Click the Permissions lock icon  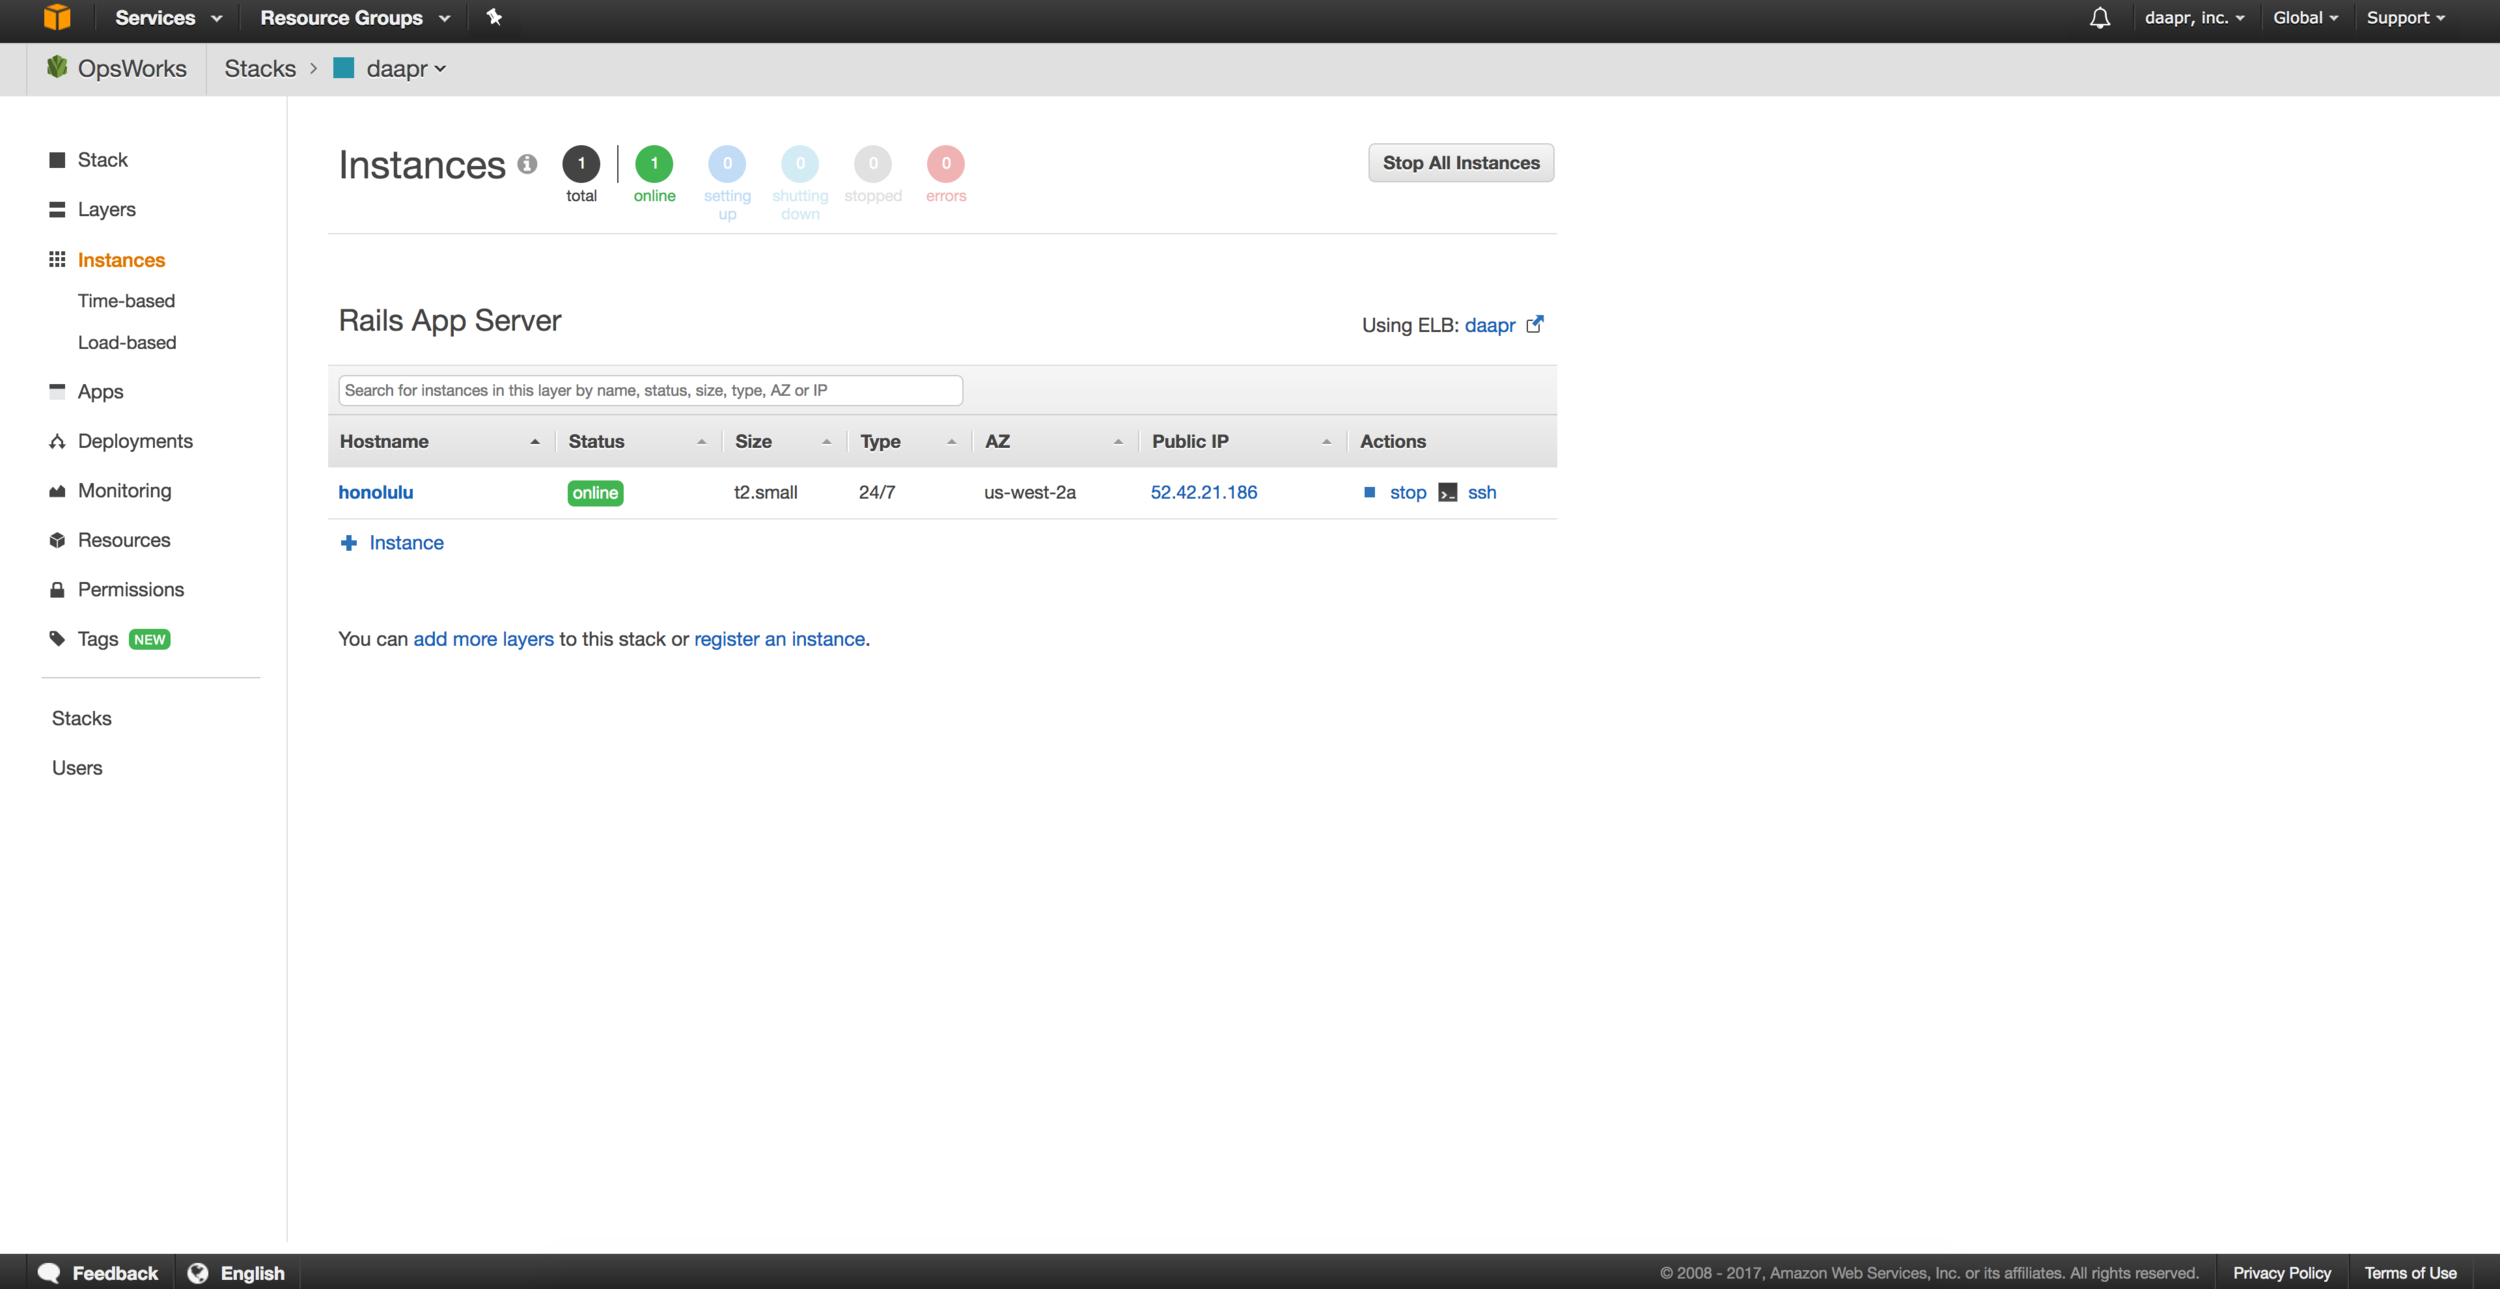coord(57,590)
